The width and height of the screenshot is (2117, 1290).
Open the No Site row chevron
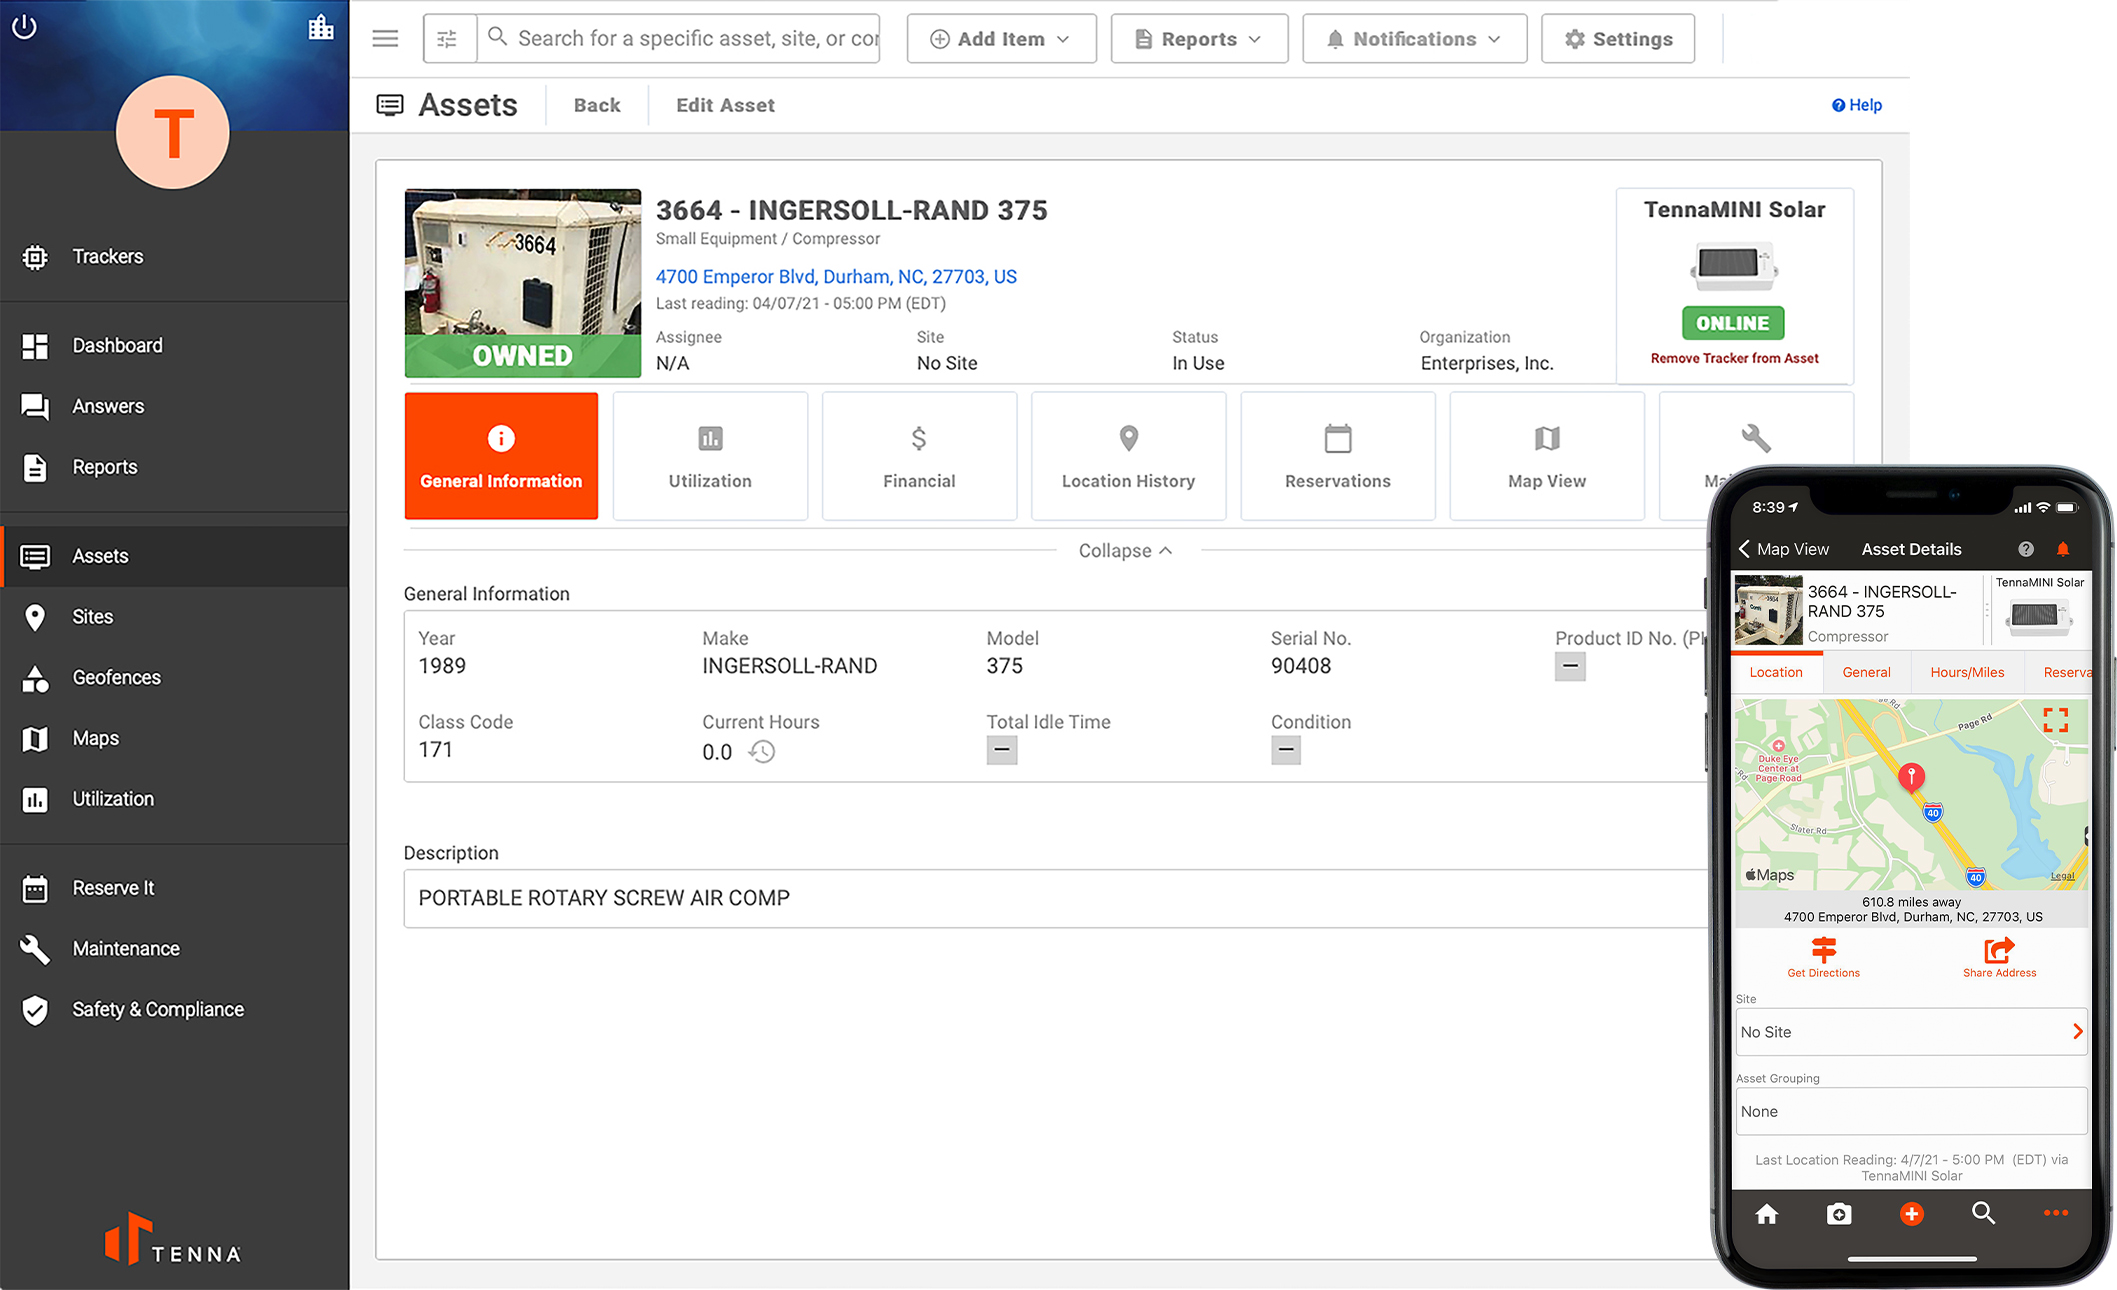(x=2077, y=1031)
